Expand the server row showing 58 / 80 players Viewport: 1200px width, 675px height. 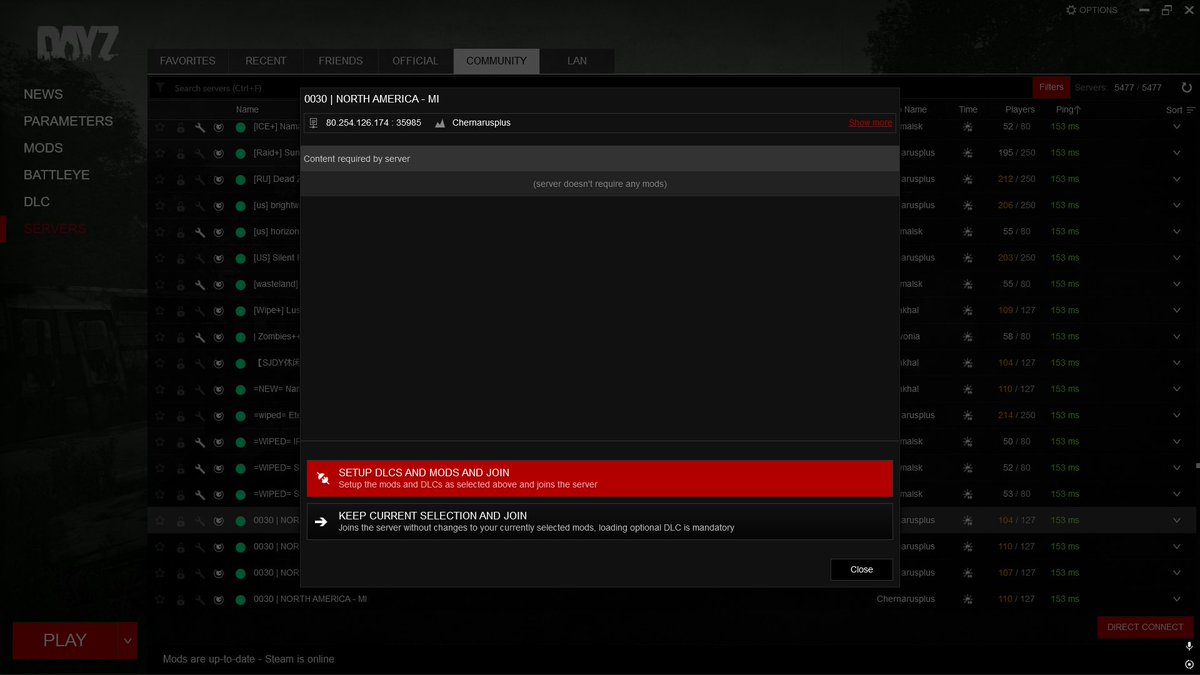(x=1177, y=337)
